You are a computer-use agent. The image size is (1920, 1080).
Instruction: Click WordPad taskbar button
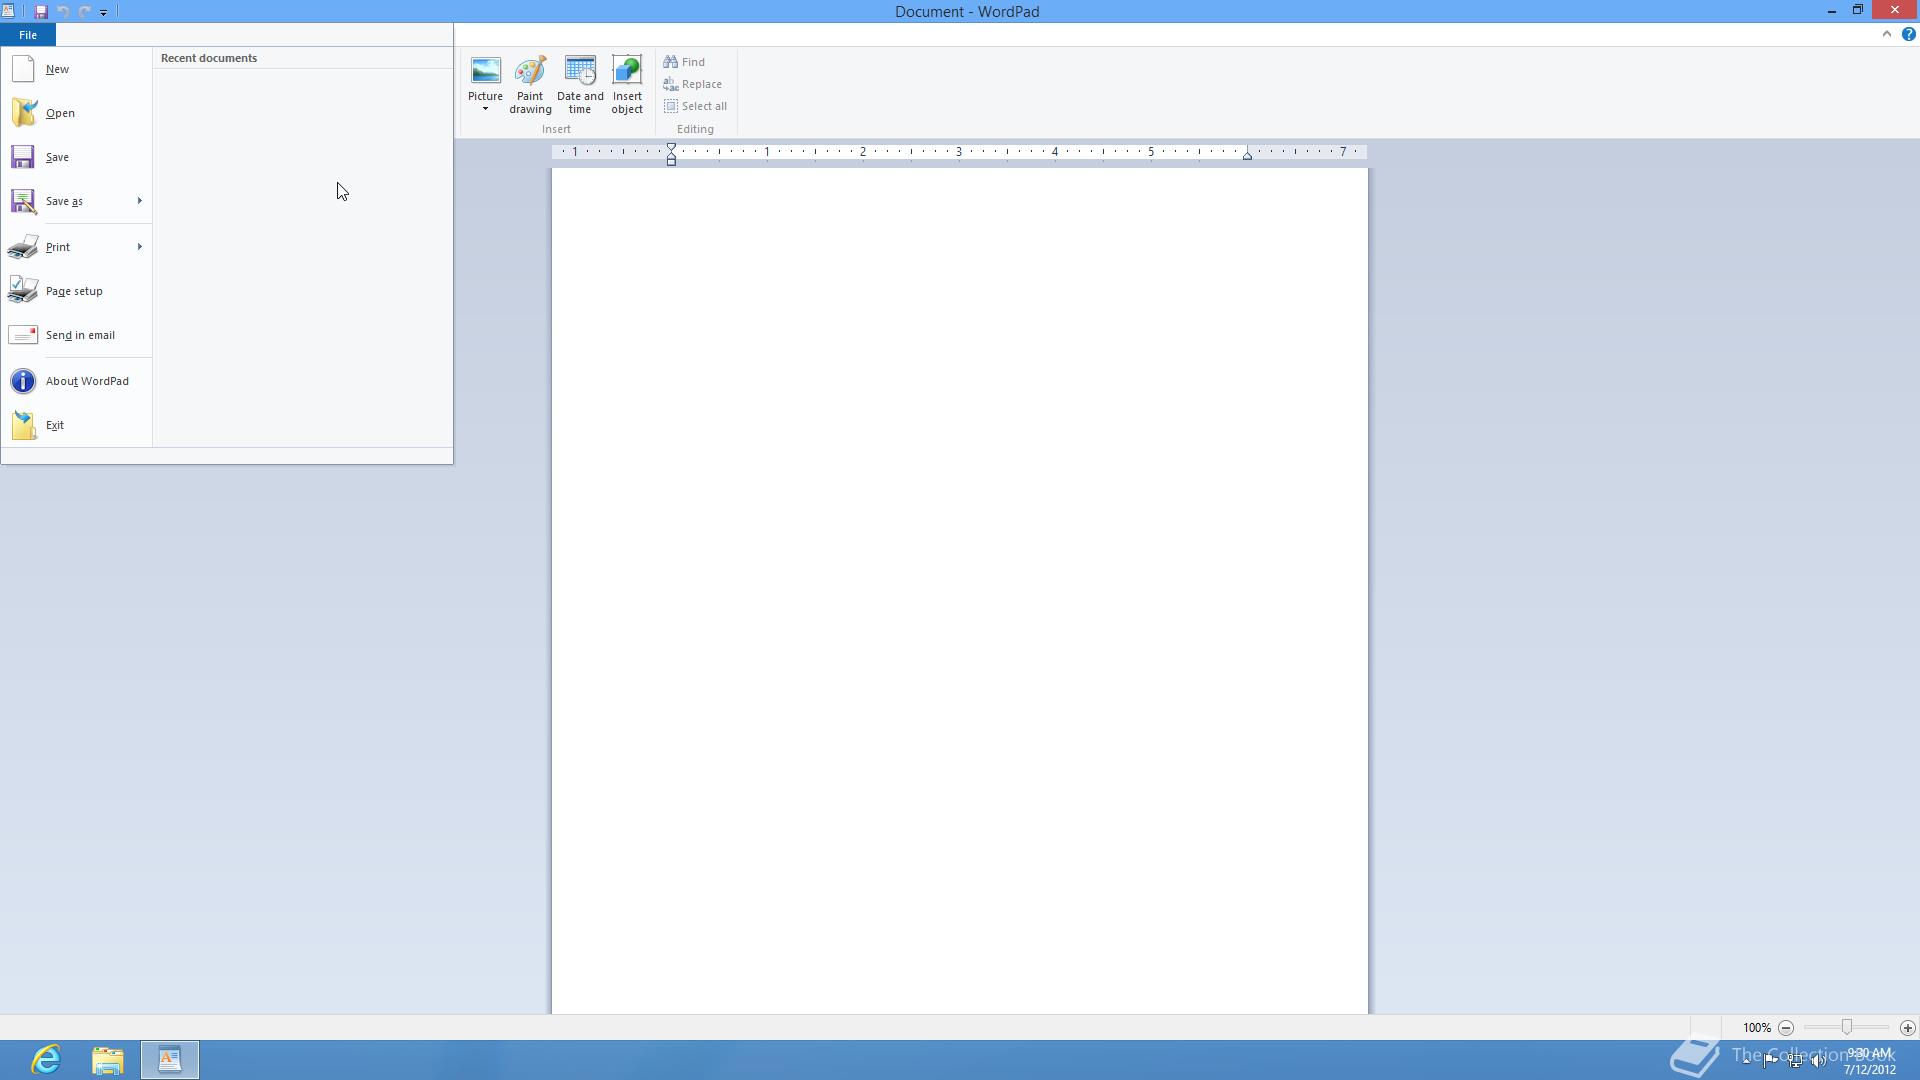pos(170,1060)
